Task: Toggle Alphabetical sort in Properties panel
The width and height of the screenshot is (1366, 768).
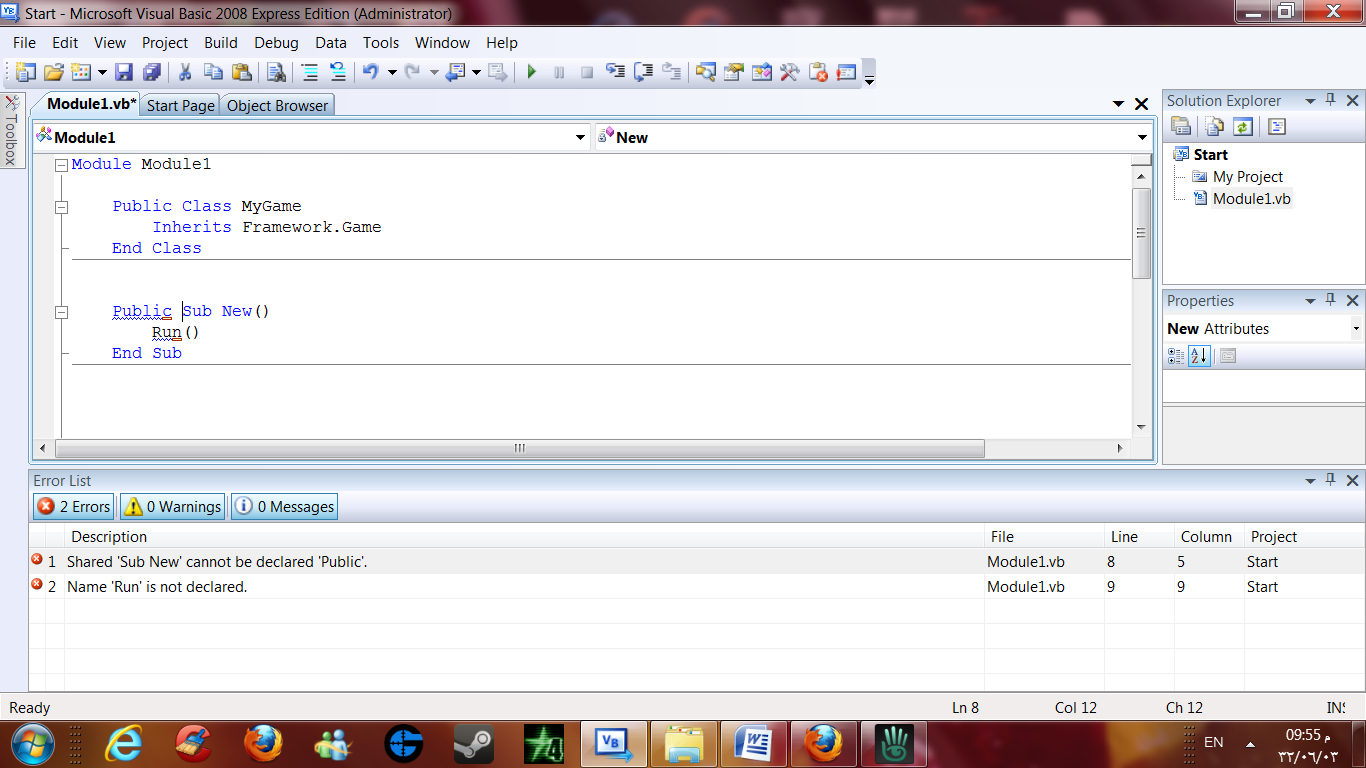Action: (1198, 356)
